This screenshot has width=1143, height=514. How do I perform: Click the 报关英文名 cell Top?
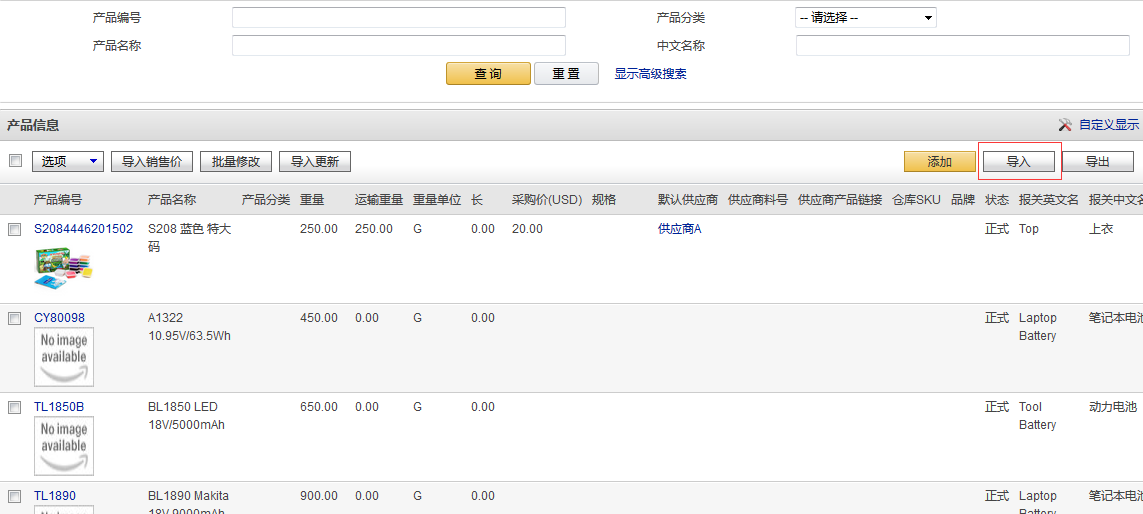[1029, 229]
